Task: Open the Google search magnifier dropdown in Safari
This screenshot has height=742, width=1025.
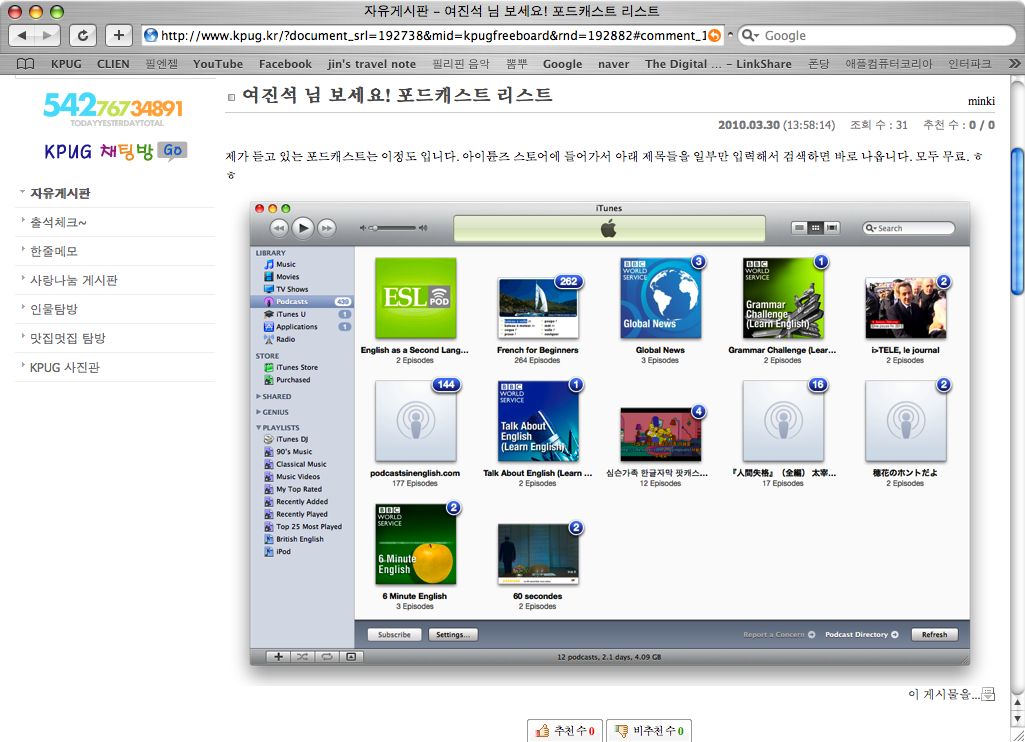Action: click(750, 35)
